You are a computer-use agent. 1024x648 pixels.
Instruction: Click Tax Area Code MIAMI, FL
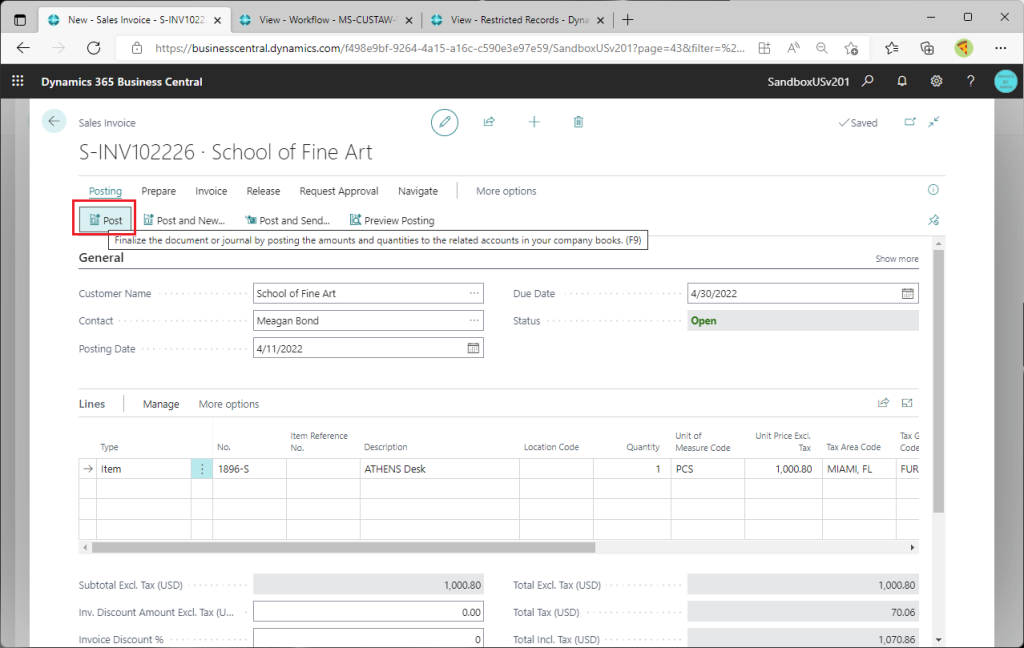coord(858,469)
